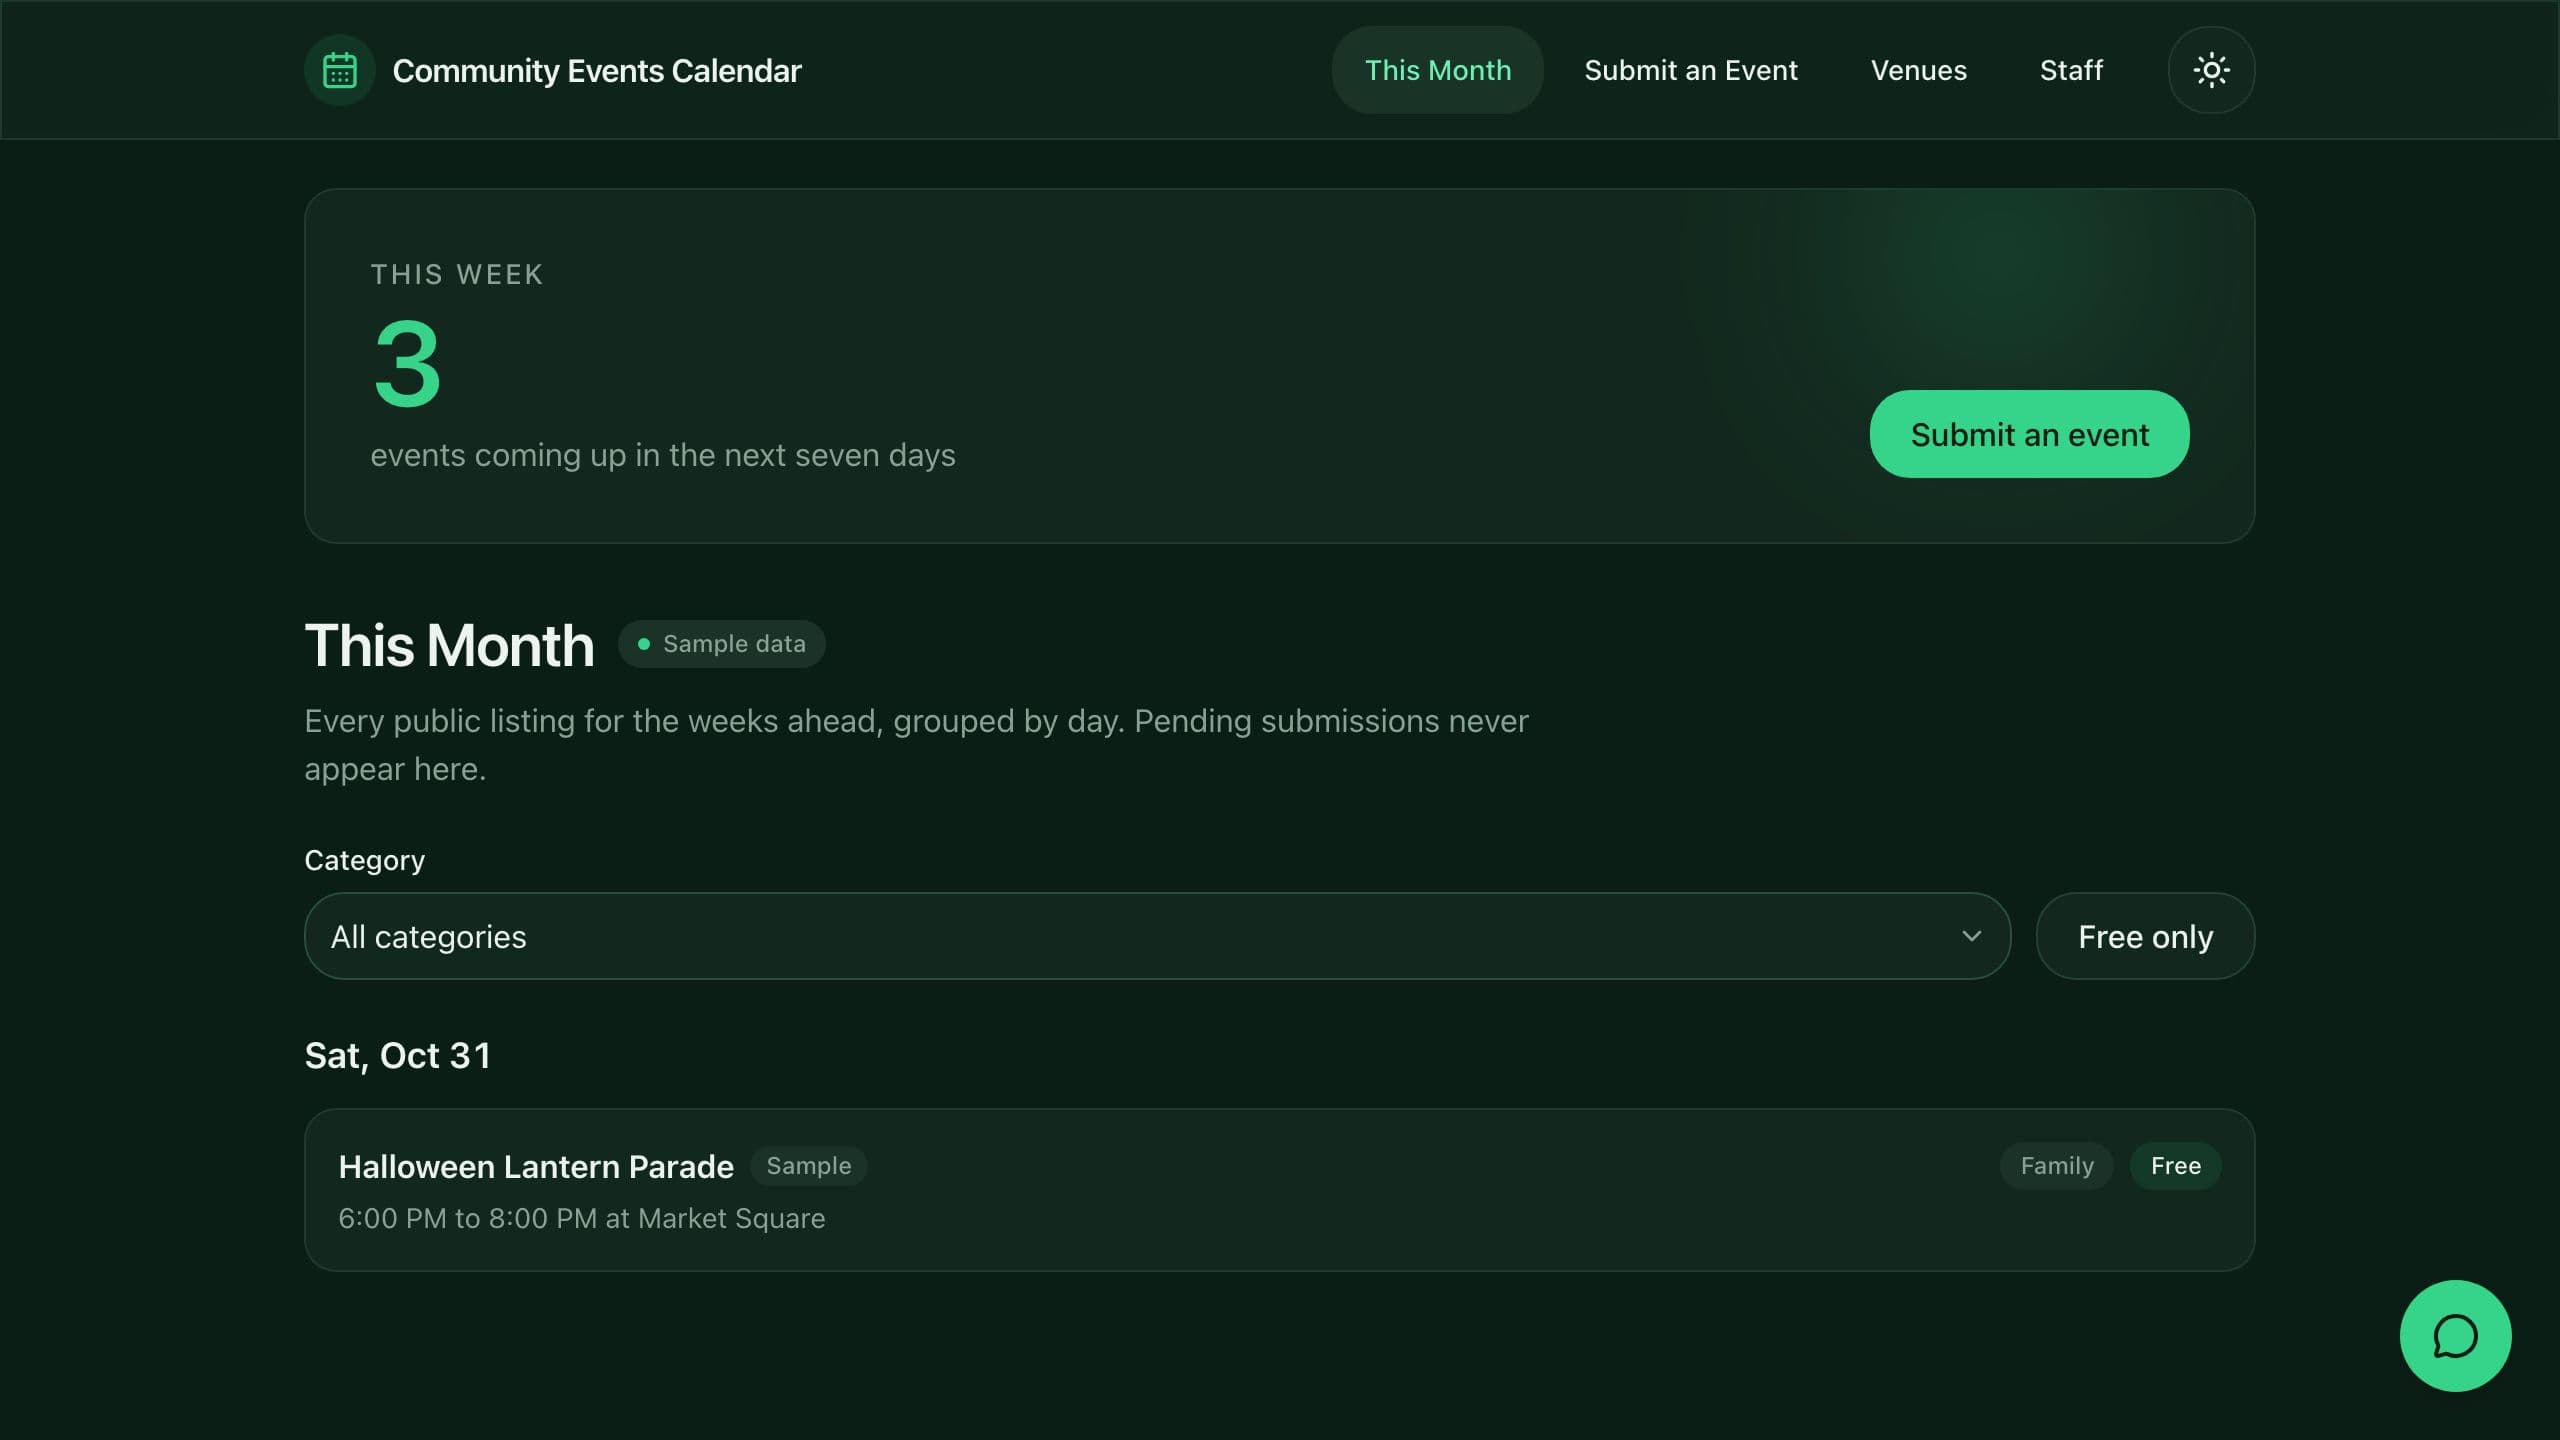Click the This Month page heading
The height and width of the screenshot is (1440, 2560).
tap(449, 645)
